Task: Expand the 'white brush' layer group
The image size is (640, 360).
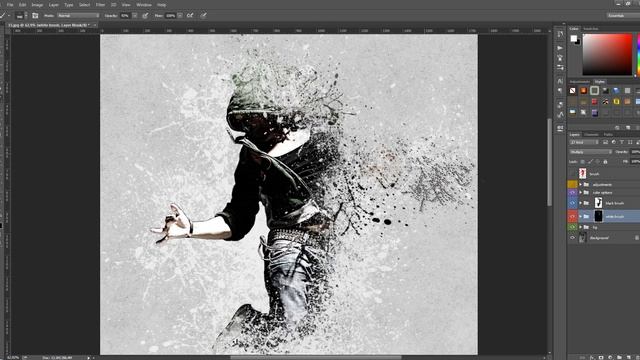Action: (x=580, y=216)
